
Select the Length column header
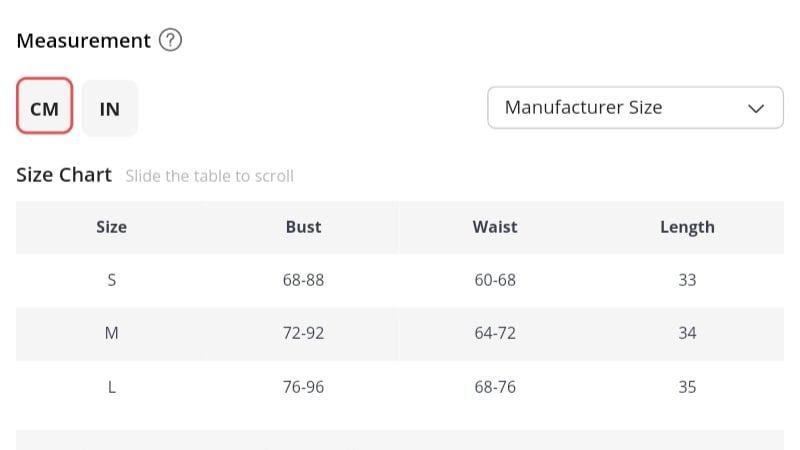[687, 227]
